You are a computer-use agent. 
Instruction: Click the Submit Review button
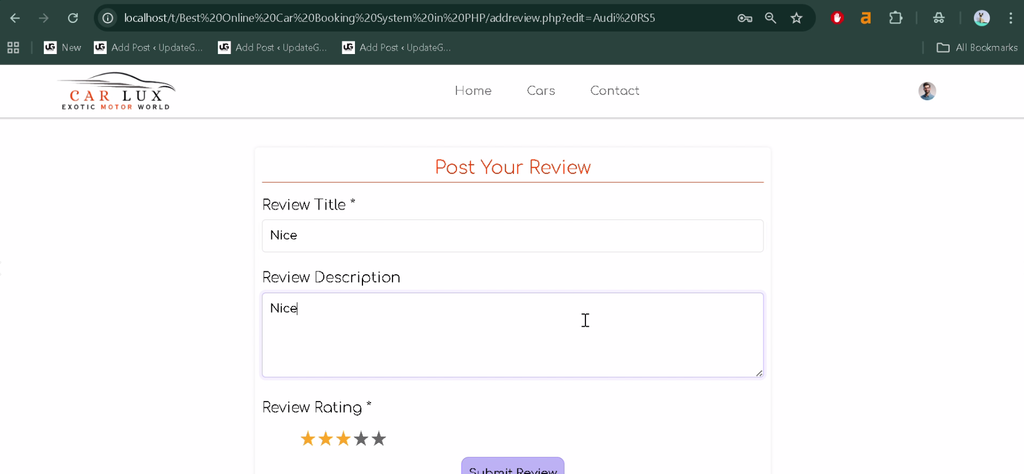point(513,466)
